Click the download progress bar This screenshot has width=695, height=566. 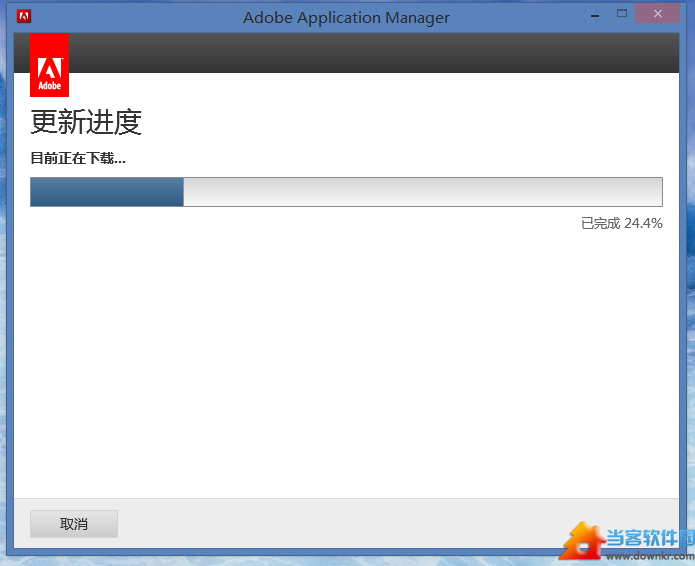click(x=346, y=192)
